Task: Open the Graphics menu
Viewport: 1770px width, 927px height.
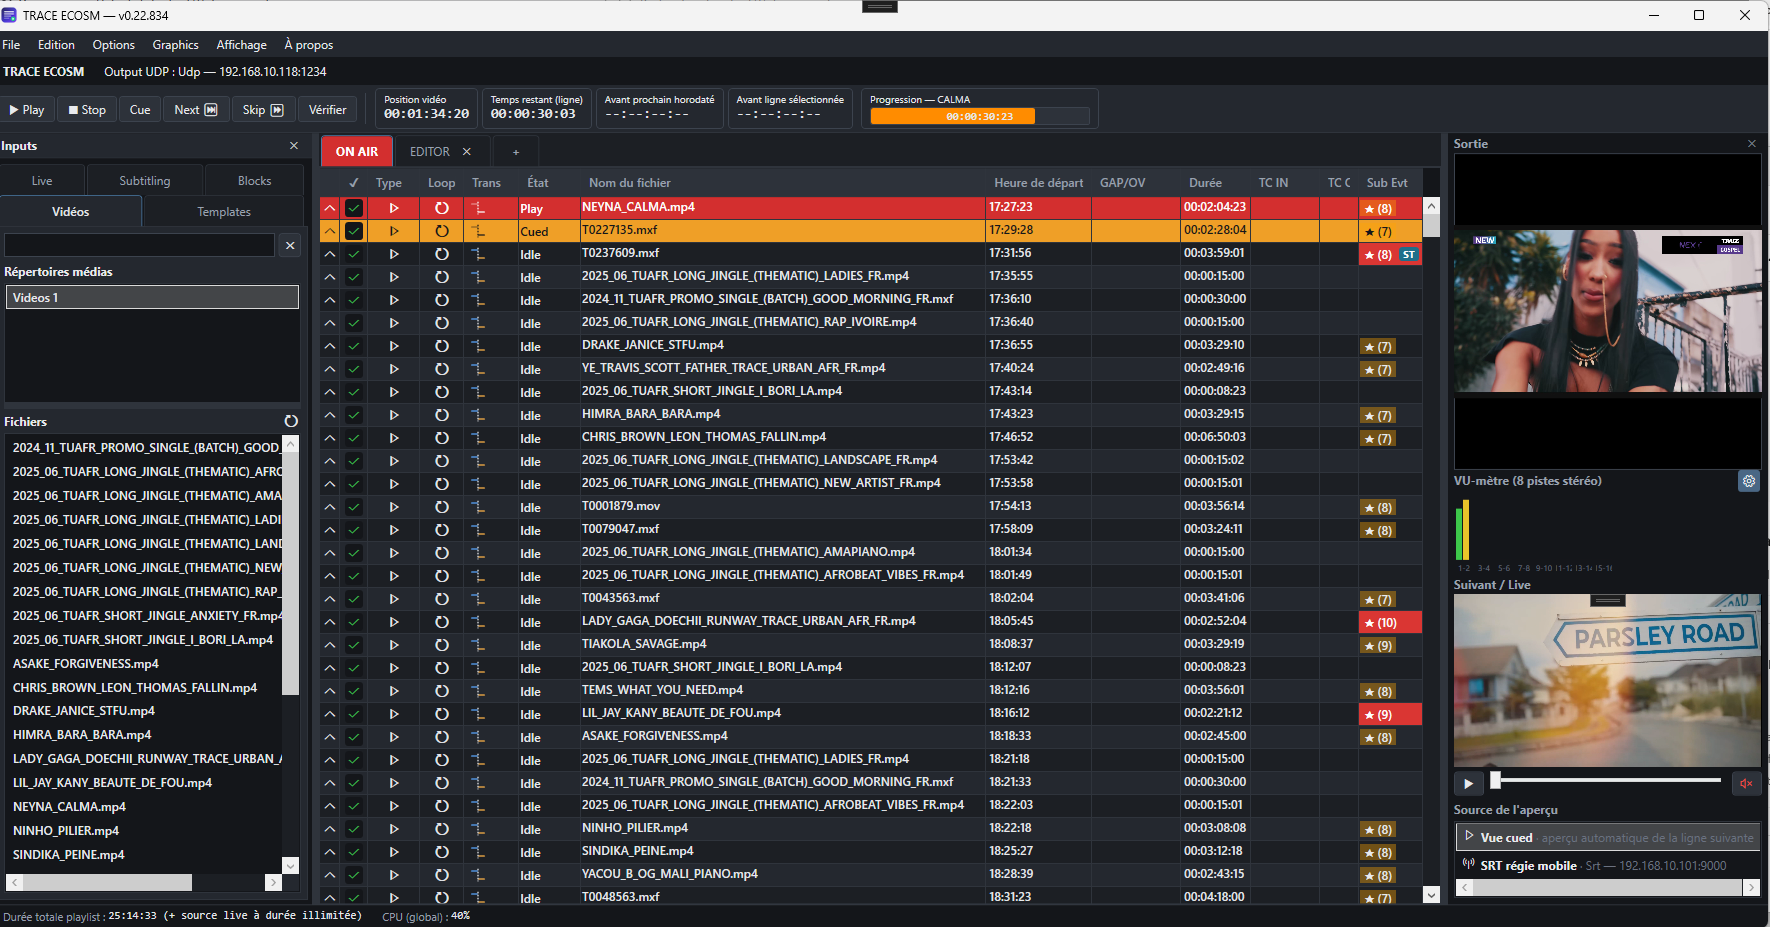Action: (175, 45)
